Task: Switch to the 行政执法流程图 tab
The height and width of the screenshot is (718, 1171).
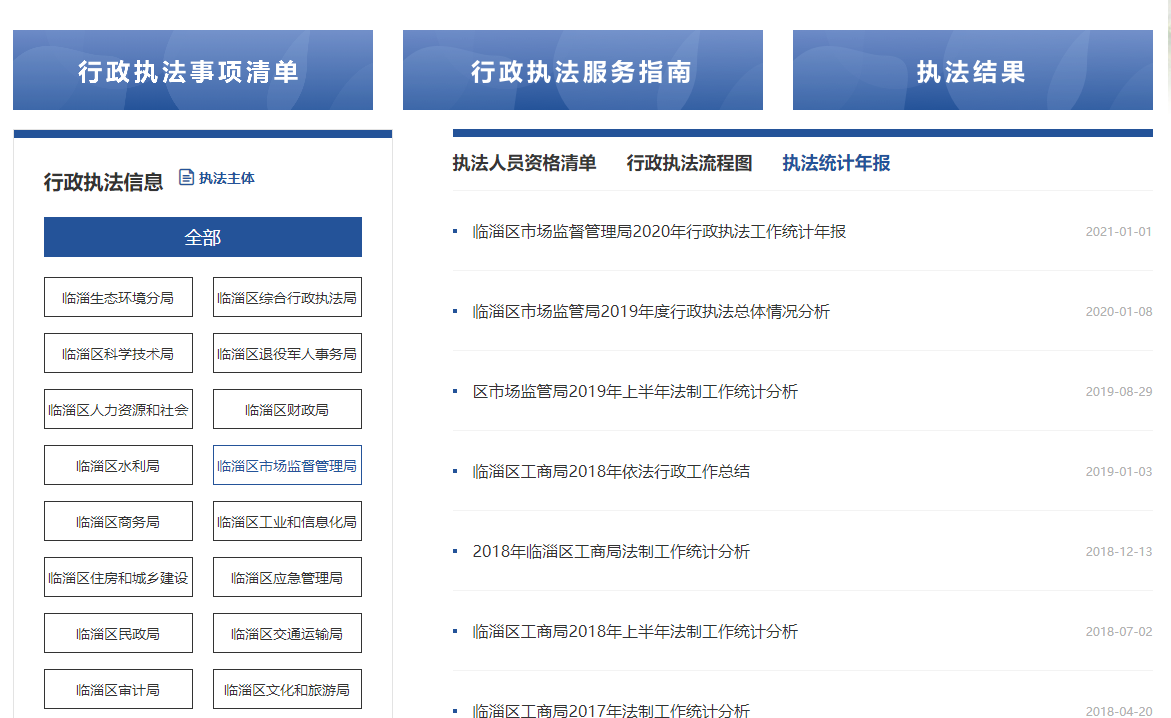Action: 689,163
